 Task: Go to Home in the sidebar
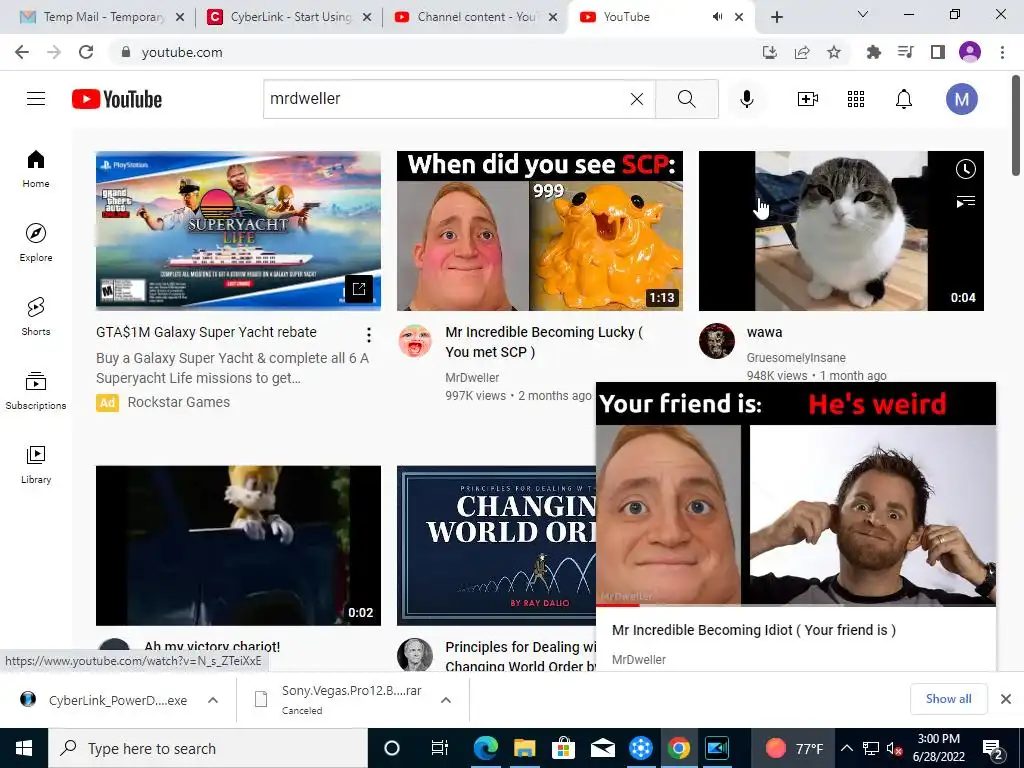(x=36, y=168)
